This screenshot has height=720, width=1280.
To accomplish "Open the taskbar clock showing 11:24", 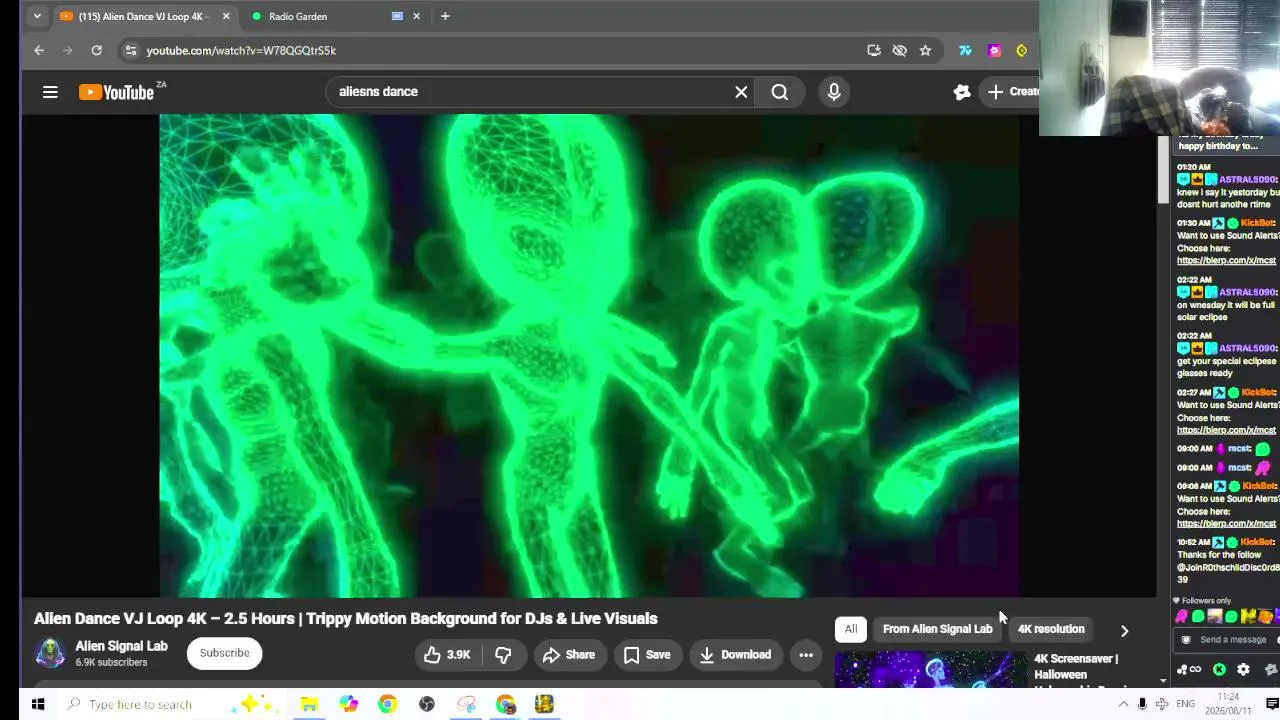I will click(x=1228, y=704).
